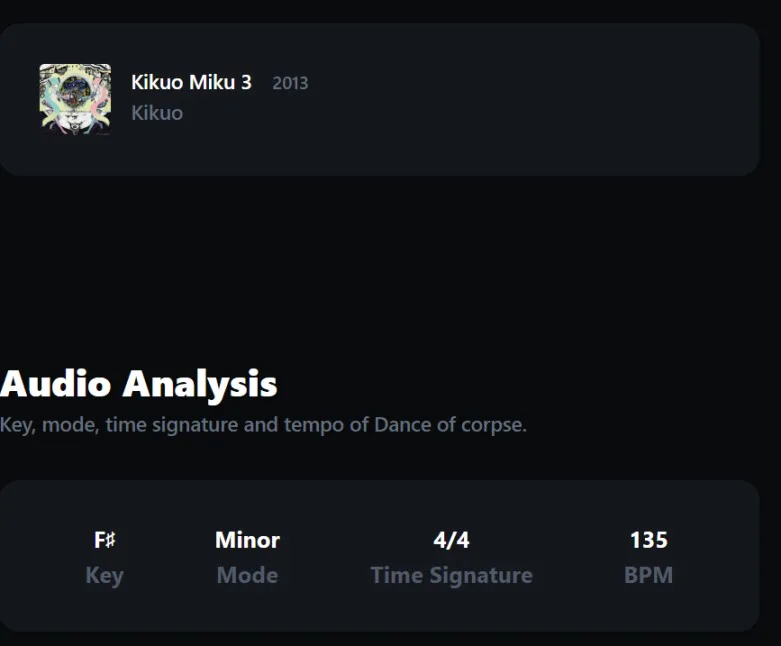Image resolution: width=781 pixels, height=646 pixels.
Task: Click the Audio Analysis heading
Action: tap(138, 384)
